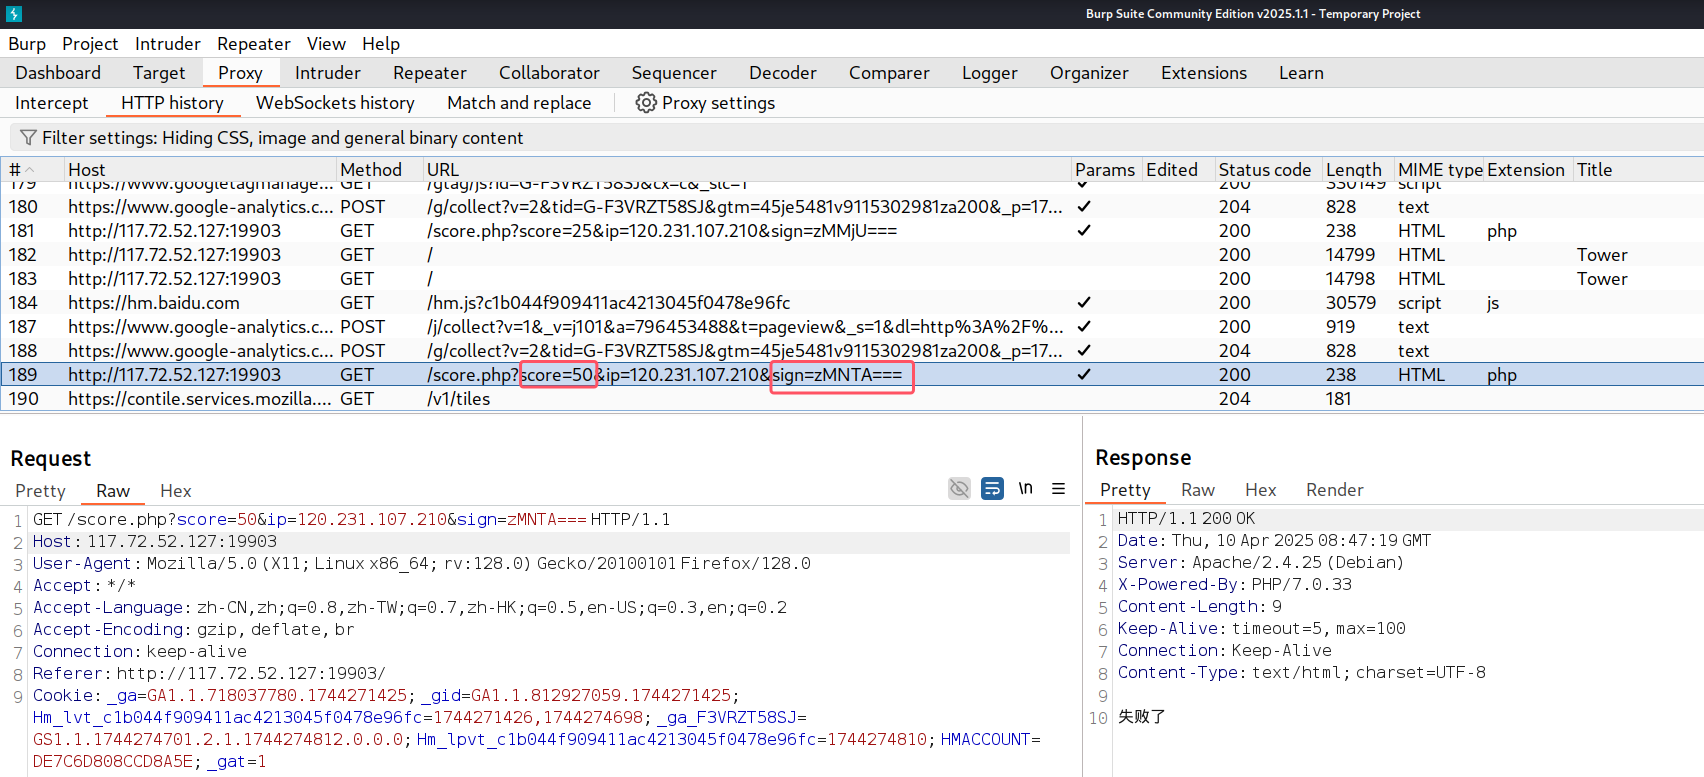Viewport: 1704px width, 777px height.
Task: Toggle the \n newline display icon
Action: pos(1025,488)
